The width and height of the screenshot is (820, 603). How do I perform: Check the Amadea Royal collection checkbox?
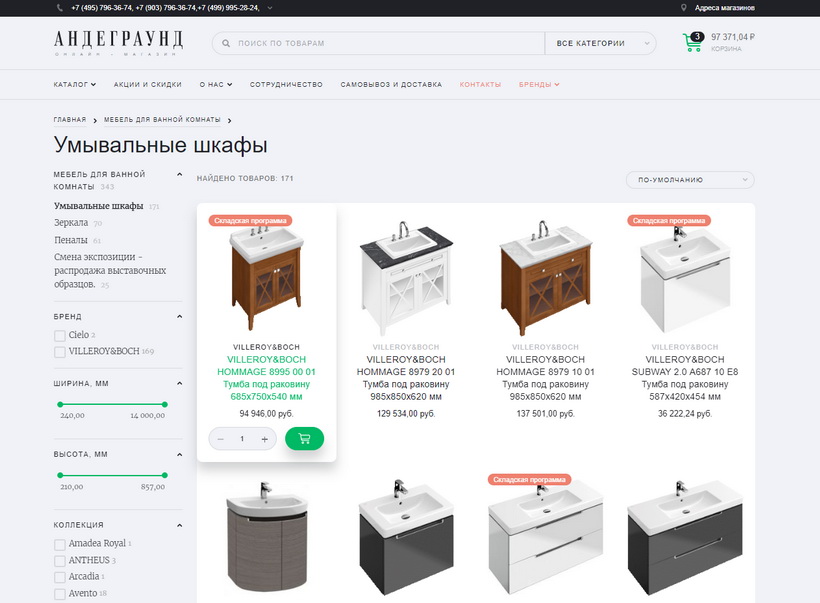(60, 544)
